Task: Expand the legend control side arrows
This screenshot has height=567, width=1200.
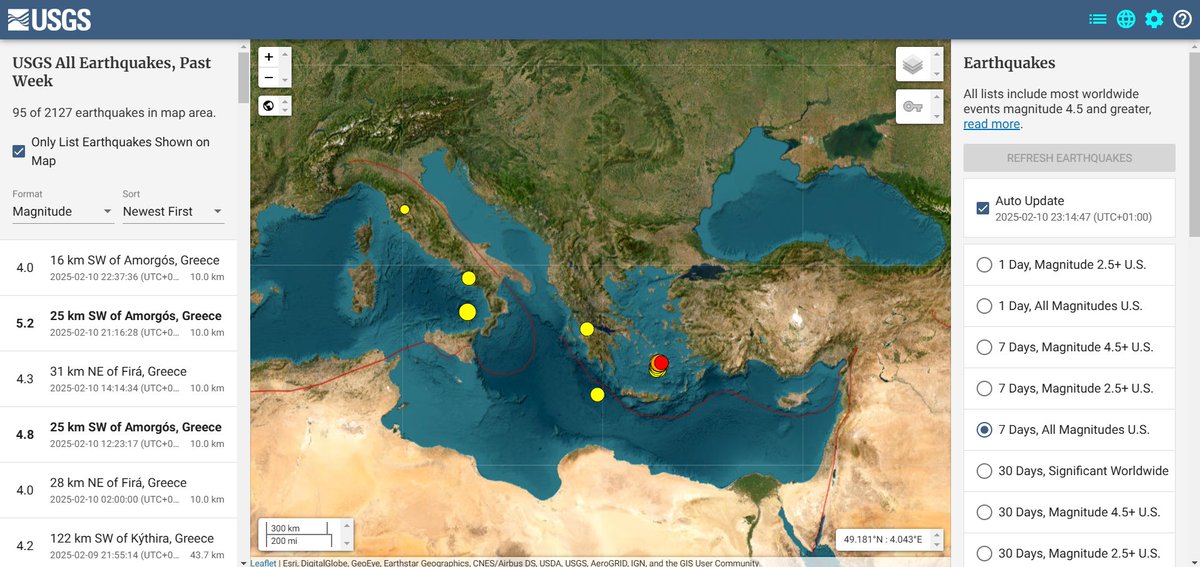Action: pyautogui.click(x=936, y=106)
